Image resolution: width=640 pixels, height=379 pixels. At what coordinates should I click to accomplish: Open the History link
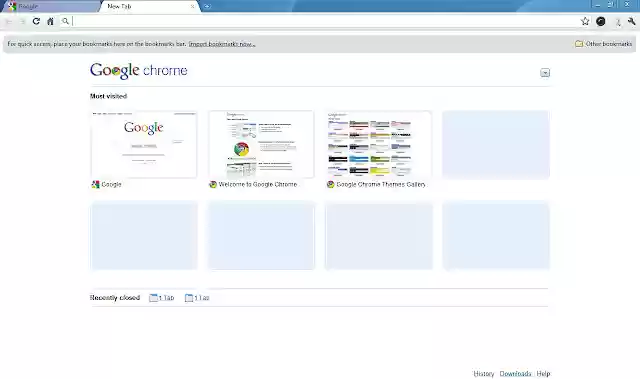484,374
